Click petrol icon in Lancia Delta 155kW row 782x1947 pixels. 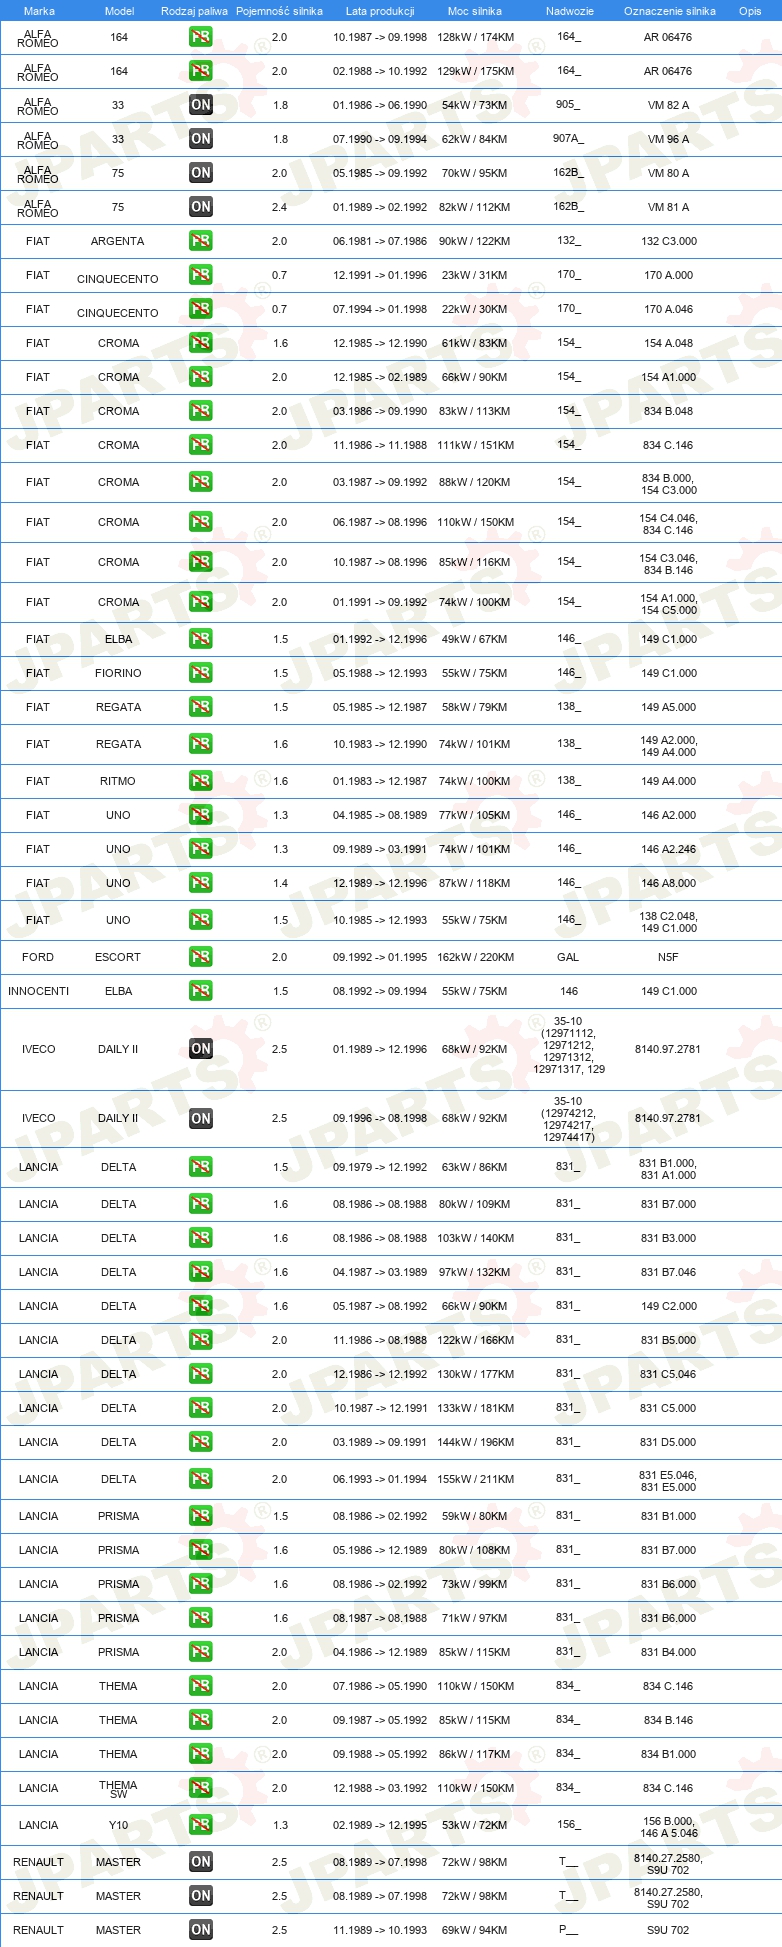point(201,1479)
